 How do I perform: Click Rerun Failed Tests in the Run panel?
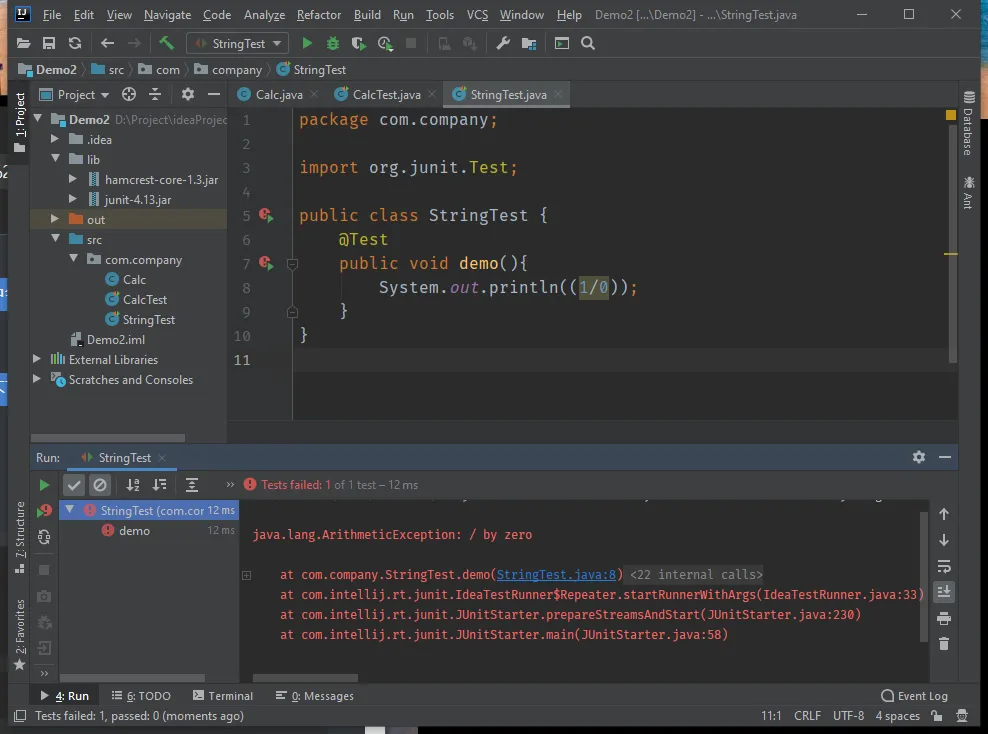44,511
